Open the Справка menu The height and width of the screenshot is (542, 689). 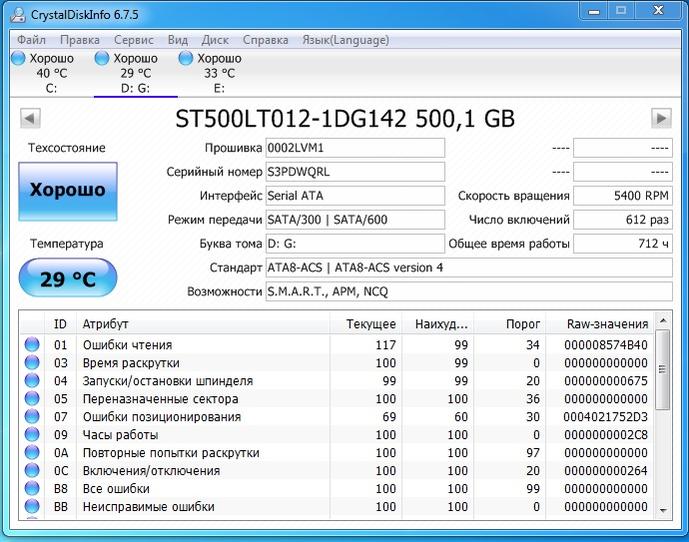click(x=265, y=40)
